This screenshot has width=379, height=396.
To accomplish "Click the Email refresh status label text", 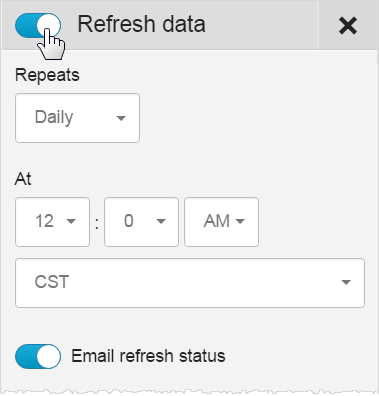I will [x=148, y=356].
